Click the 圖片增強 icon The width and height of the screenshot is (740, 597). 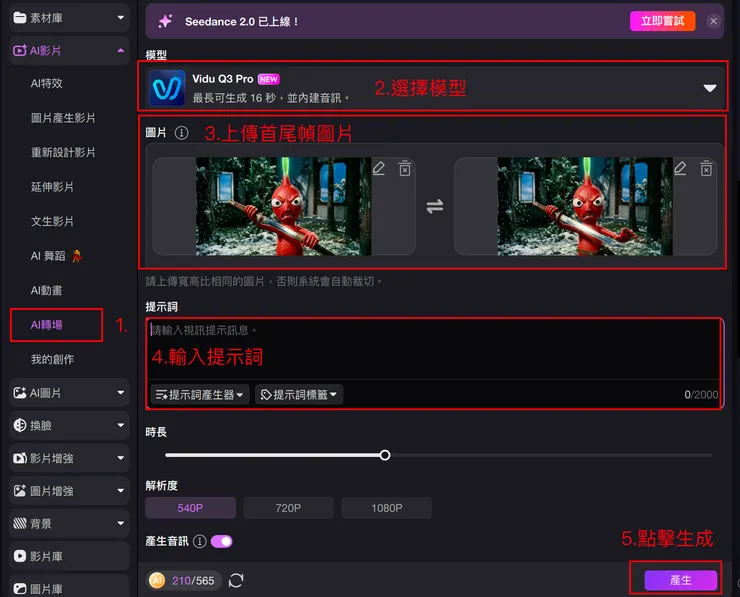pos(20,491)
